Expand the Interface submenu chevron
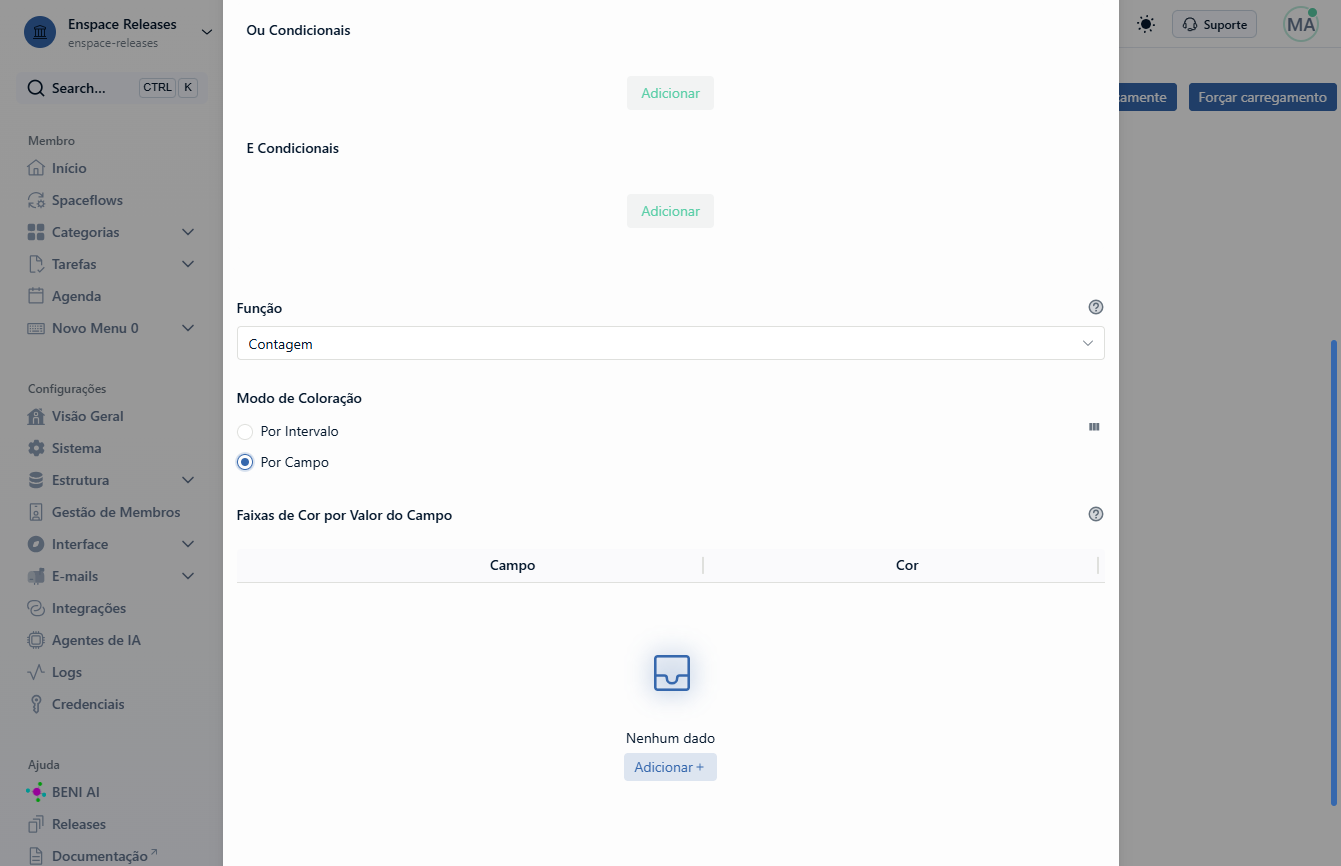Image resolution: width=1341 pixels, height=866 pixels. pyautogui.click(x=188, y=544)
